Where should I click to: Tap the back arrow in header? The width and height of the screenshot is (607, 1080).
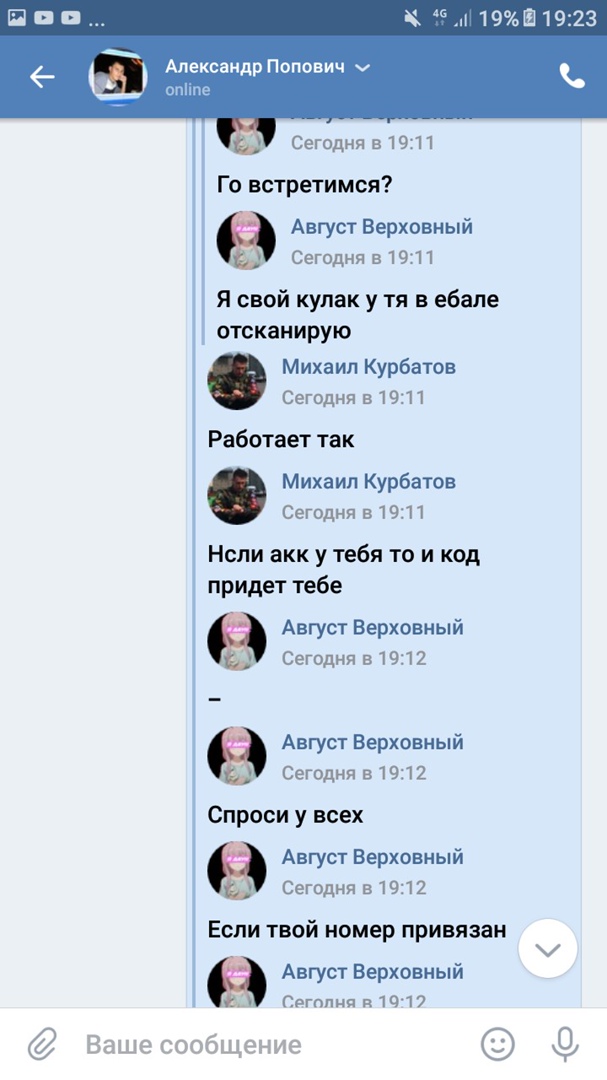coord(42,76)
